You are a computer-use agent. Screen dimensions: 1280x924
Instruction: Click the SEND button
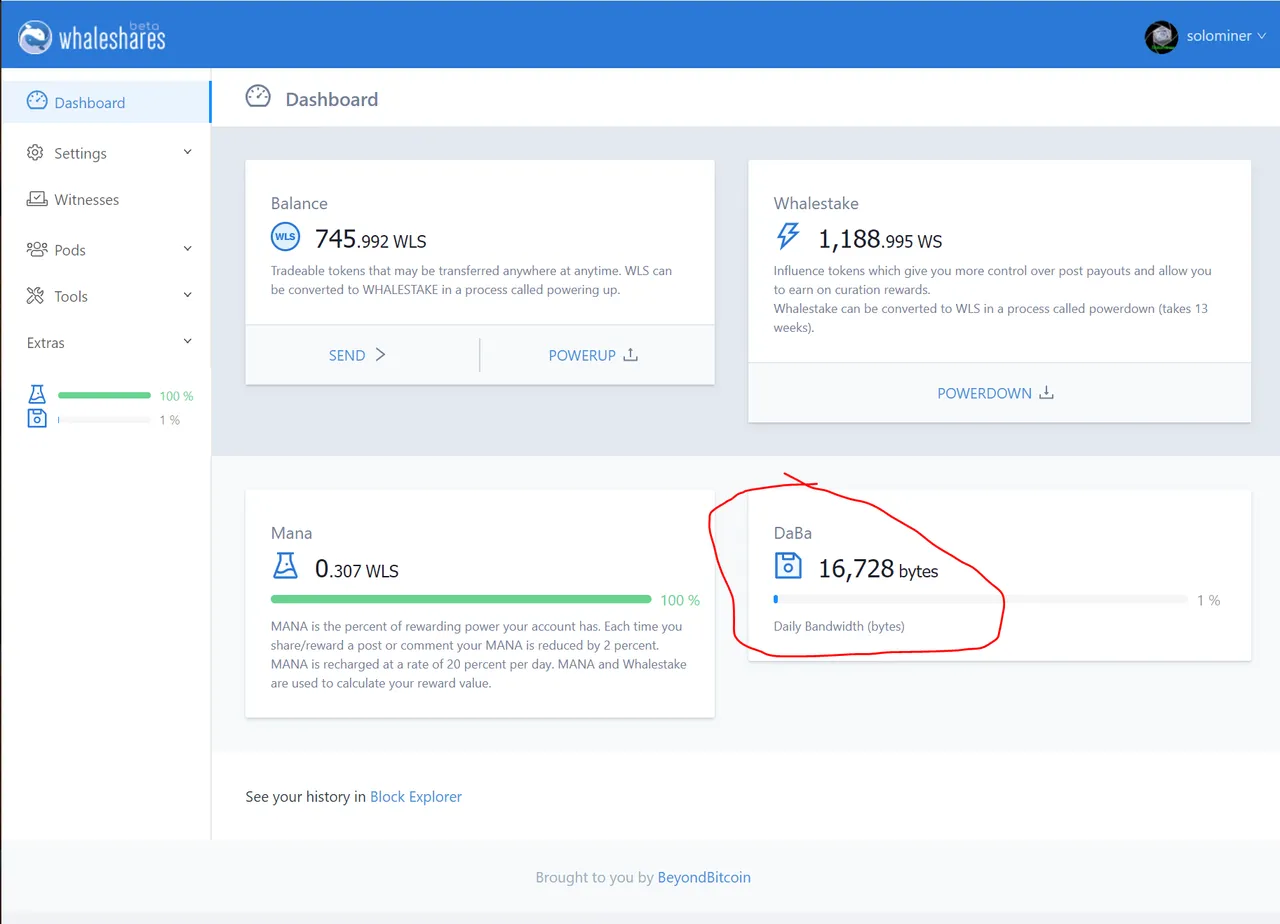pos(357,355)
